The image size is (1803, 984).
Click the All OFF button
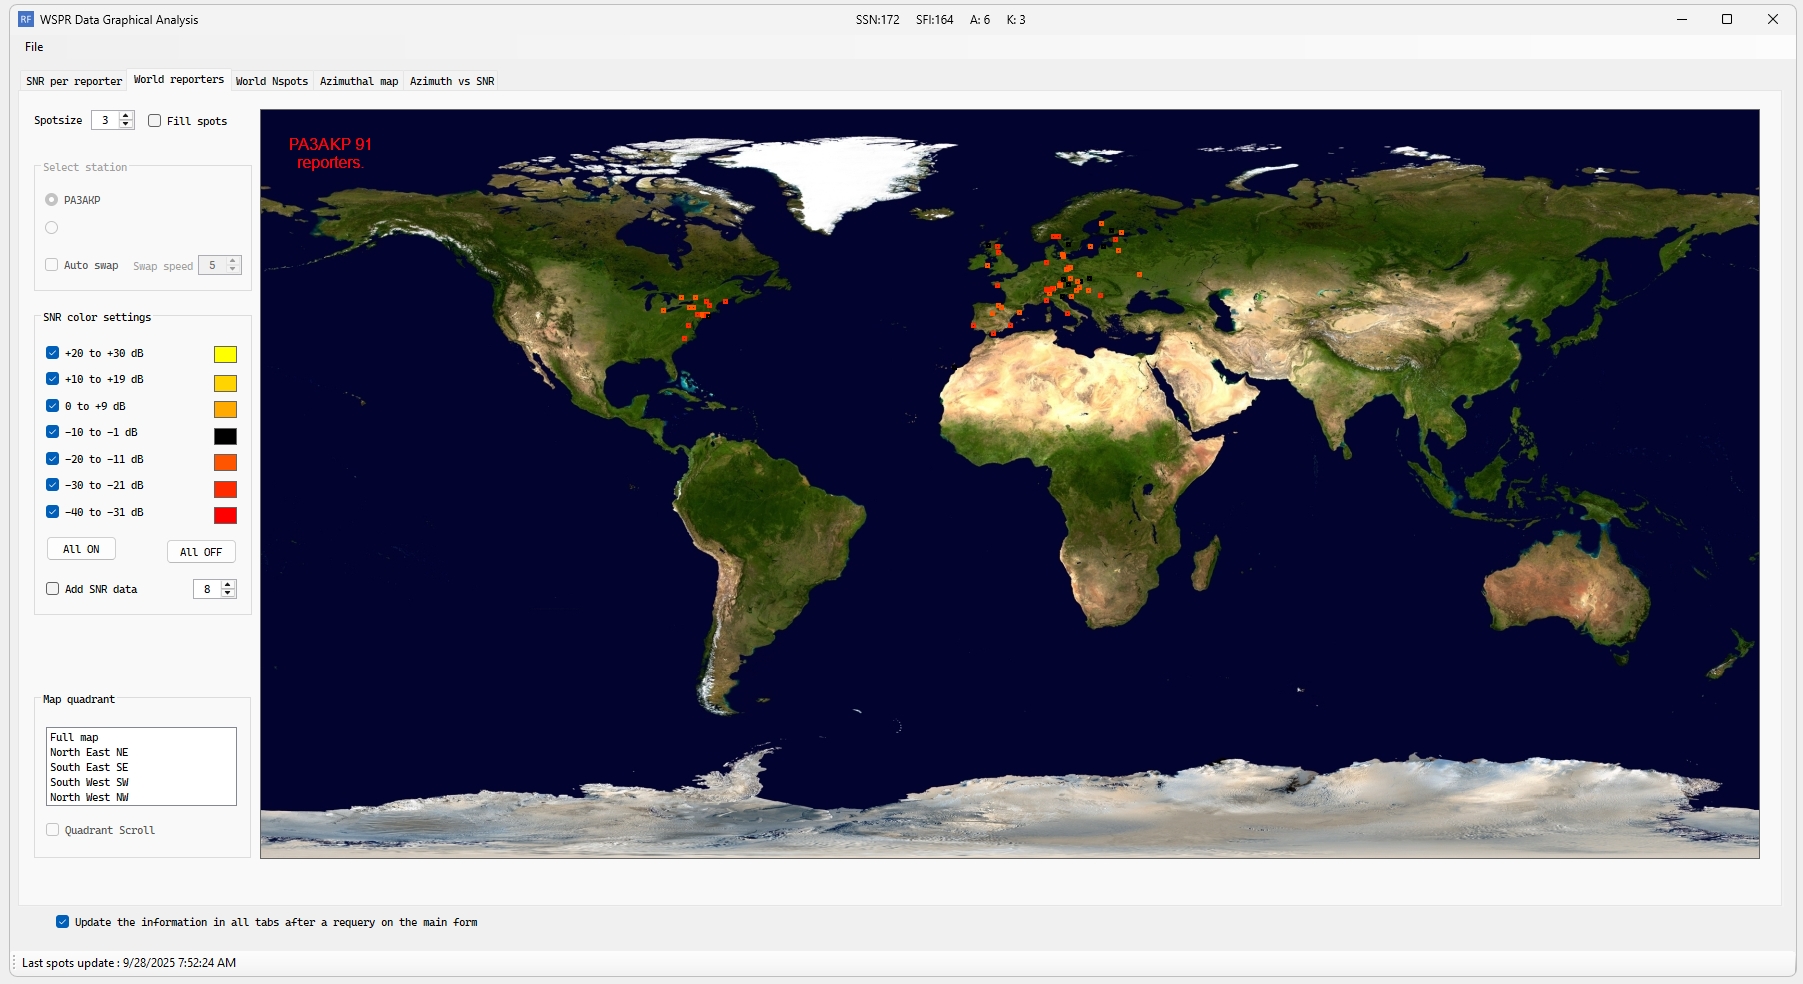[201, 552]
